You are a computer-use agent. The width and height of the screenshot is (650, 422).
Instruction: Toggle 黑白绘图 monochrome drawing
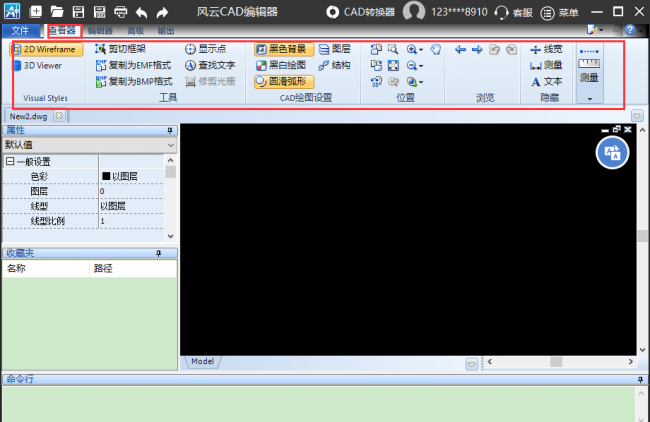tap(281, 65)
